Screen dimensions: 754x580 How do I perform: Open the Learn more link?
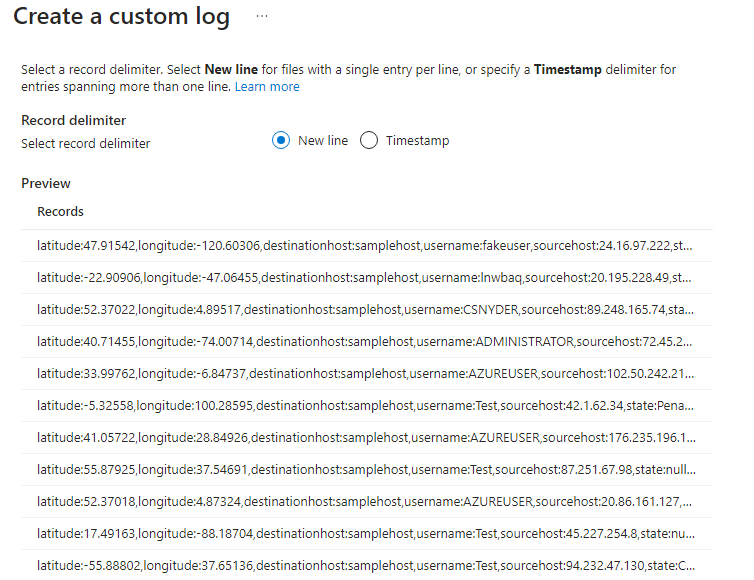click(x=267, y=87)
